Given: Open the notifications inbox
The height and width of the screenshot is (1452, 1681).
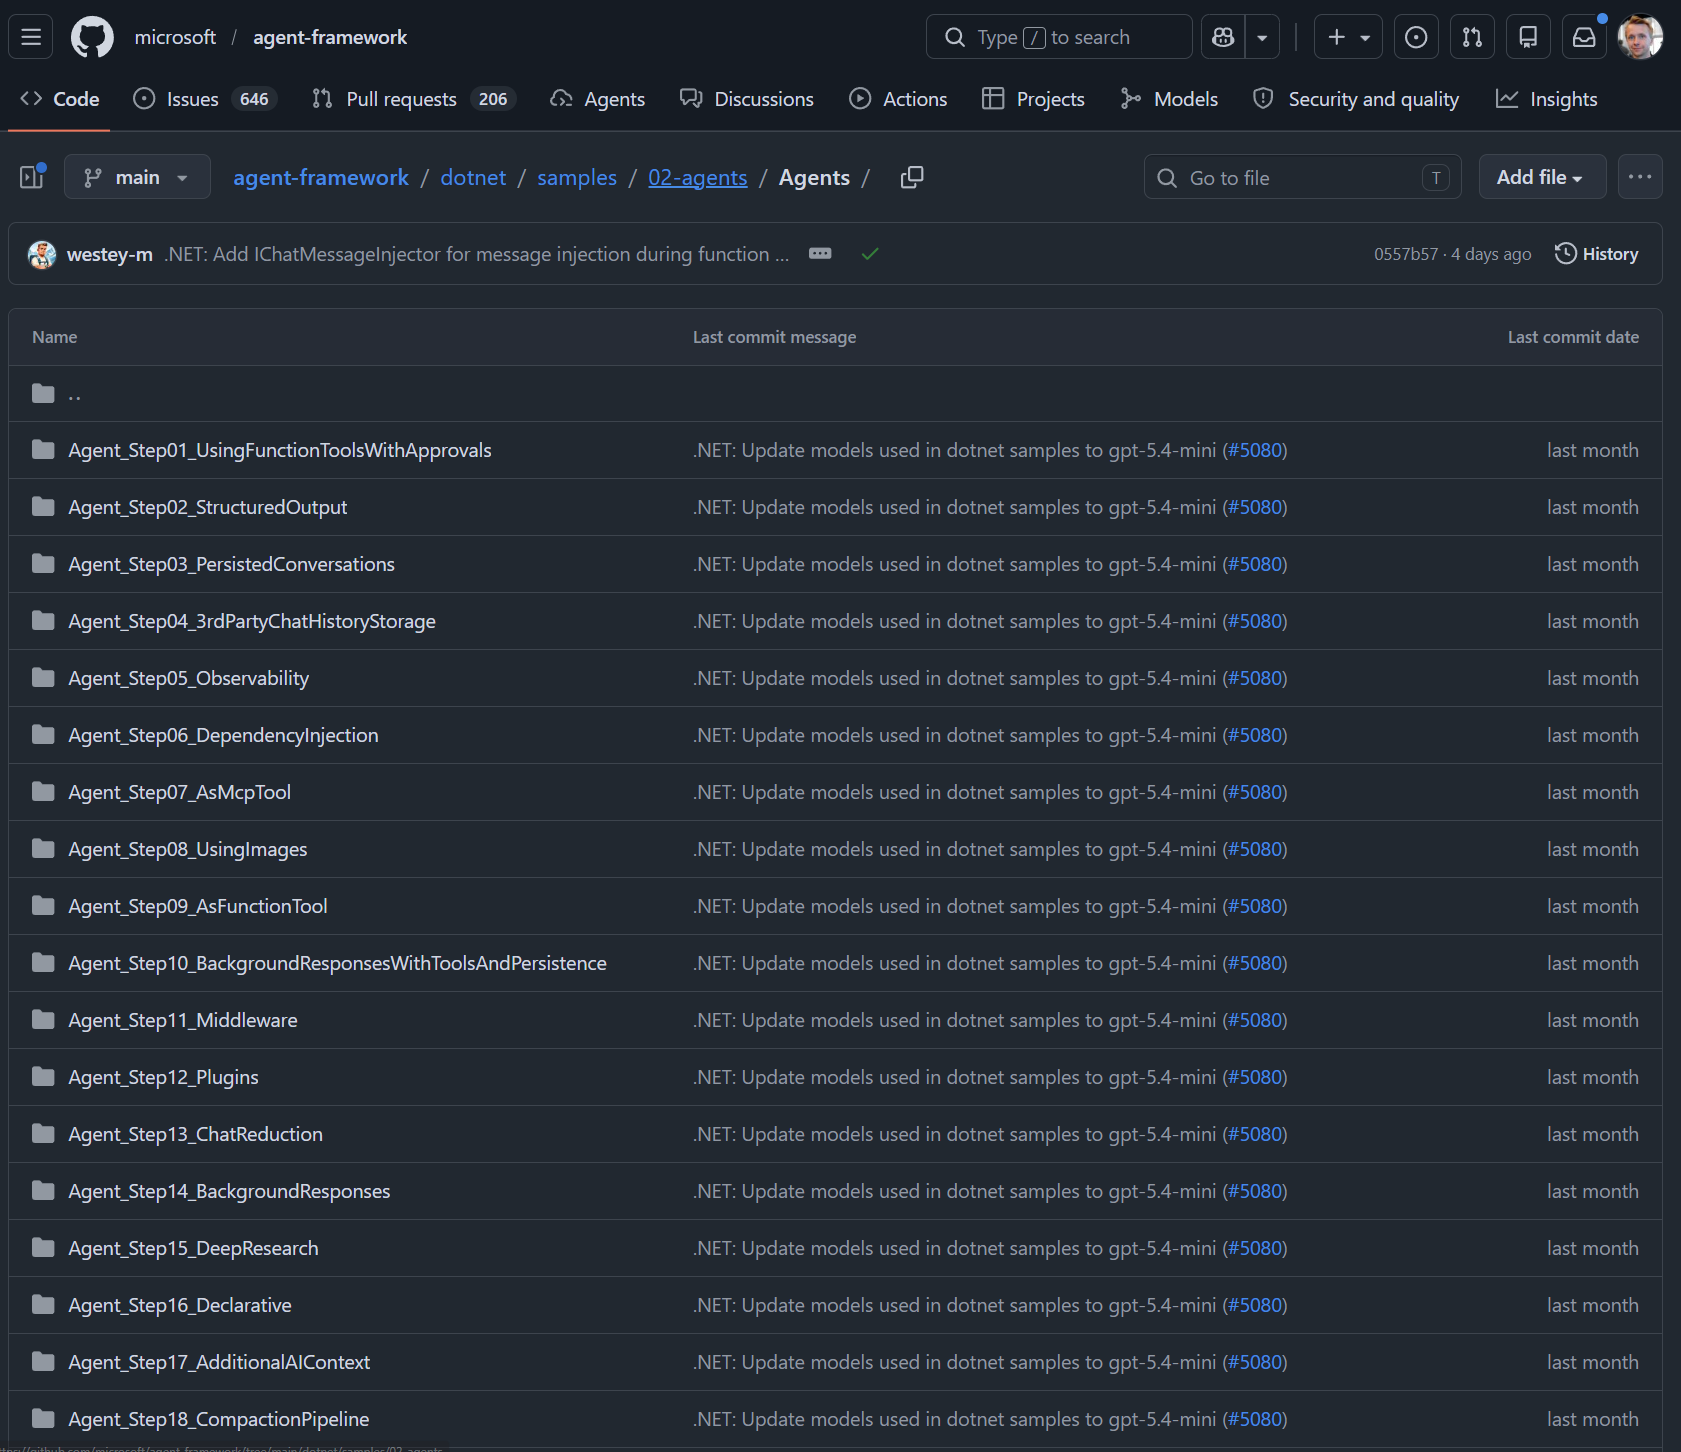Looking at the screenshot, I should pyautogui.click(x=1584, y=37).
